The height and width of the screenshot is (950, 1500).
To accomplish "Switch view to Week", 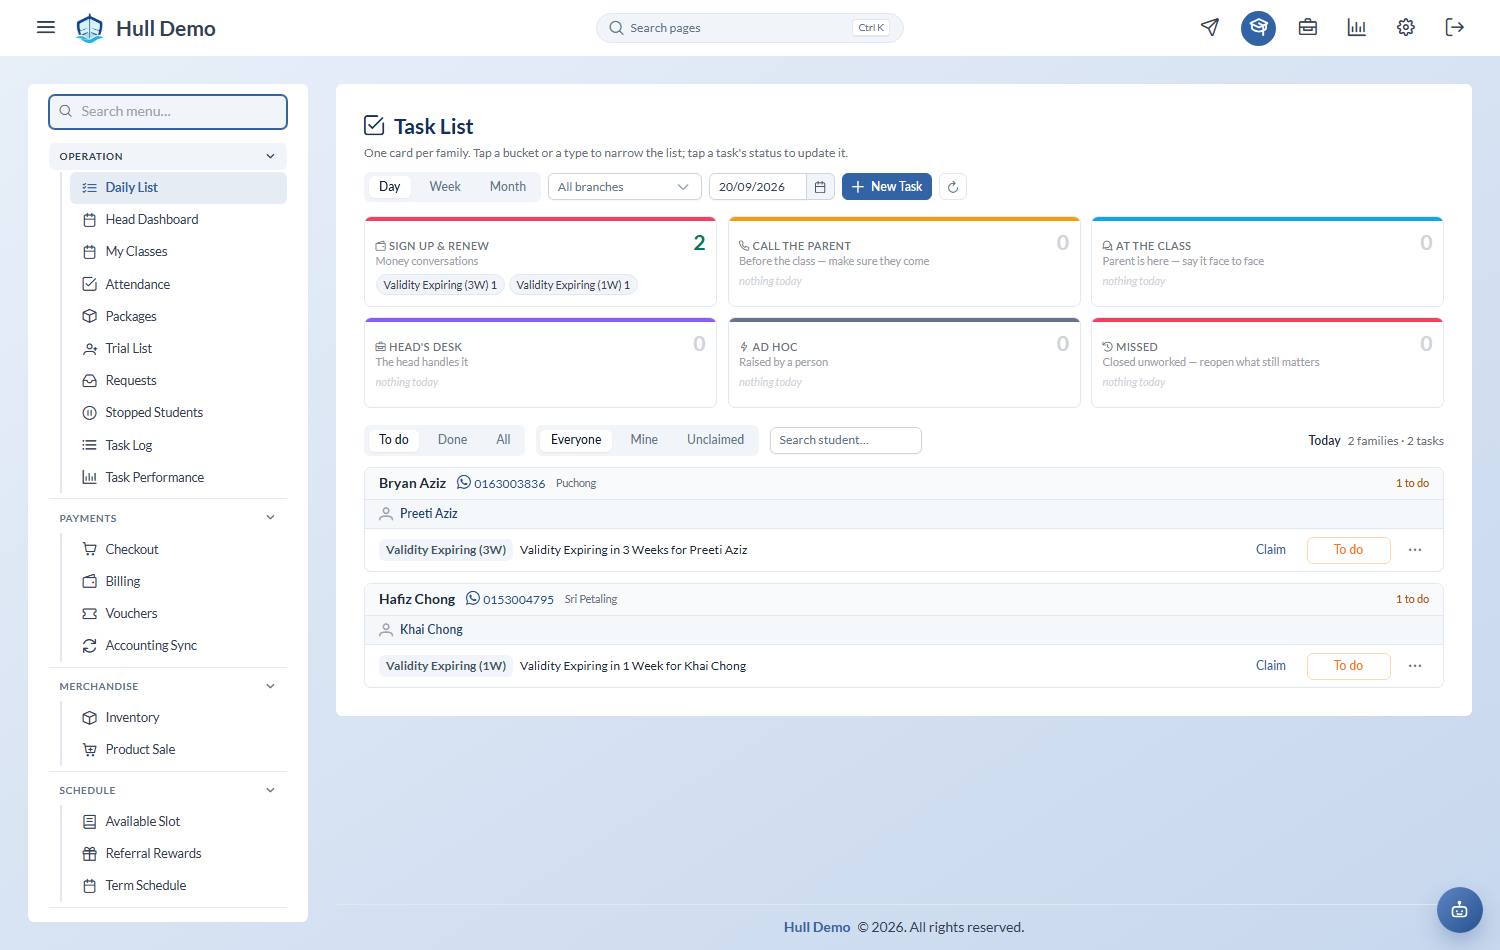I will [445, 187].
